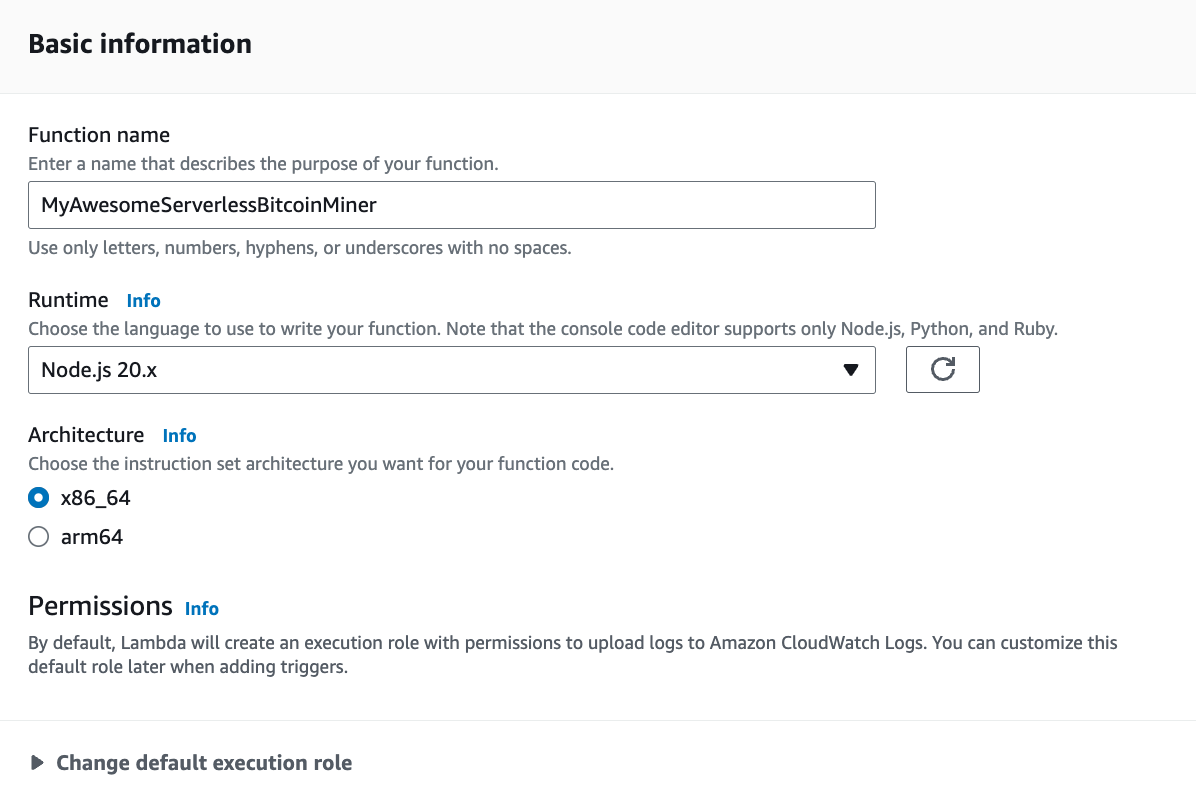This screenshot has width=1196, height=800.
Task: Click the Runtime dropdown arrow icon
Action: 850,370
